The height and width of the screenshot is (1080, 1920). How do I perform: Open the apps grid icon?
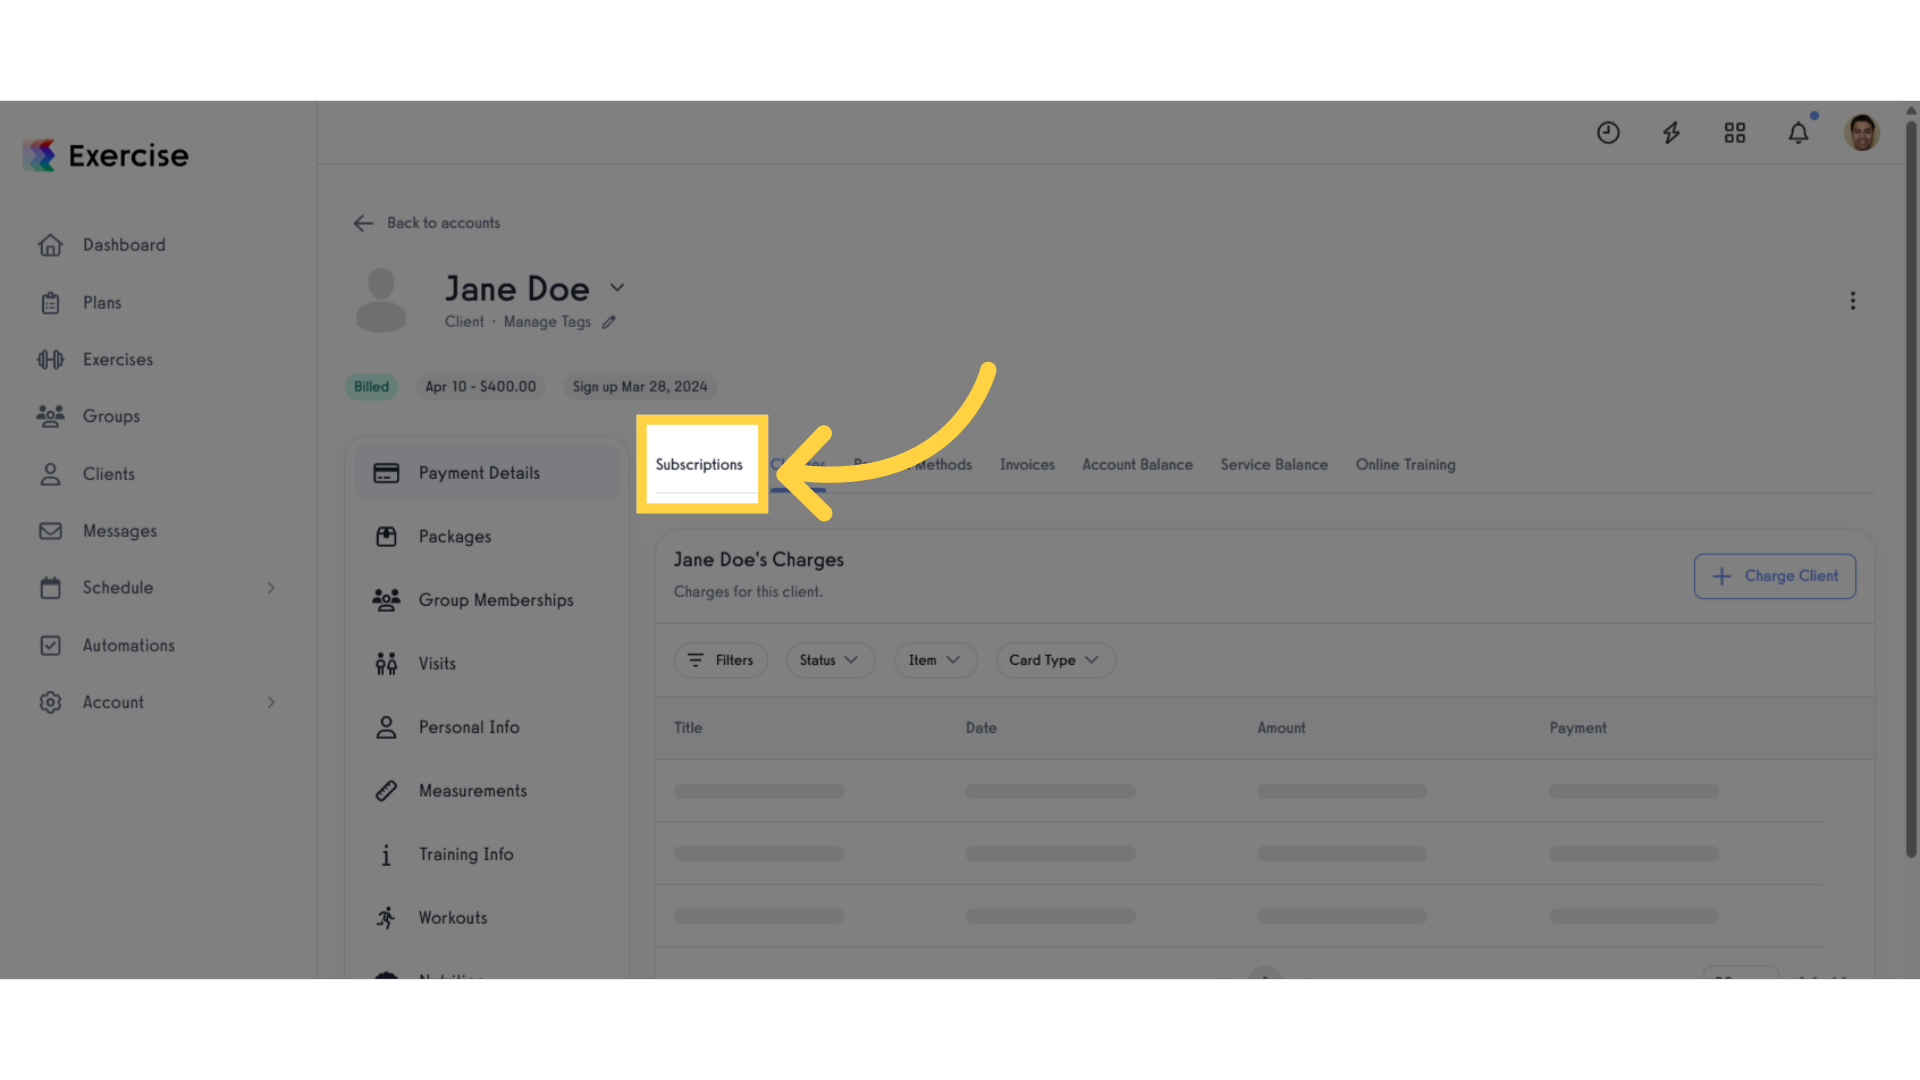point(1735,133)
